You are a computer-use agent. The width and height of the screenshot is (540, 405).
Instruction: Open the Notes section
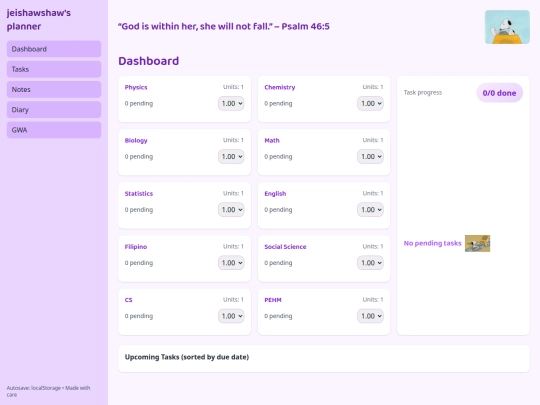[x=54, y=90]
